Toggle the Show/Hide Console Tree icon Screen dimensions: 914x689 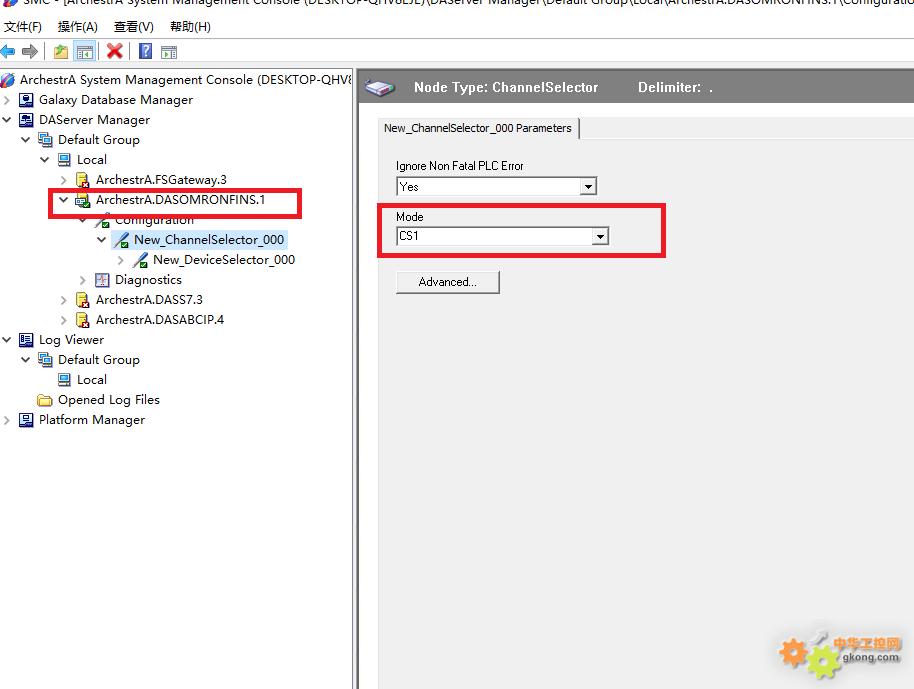(x=85, y=52)
